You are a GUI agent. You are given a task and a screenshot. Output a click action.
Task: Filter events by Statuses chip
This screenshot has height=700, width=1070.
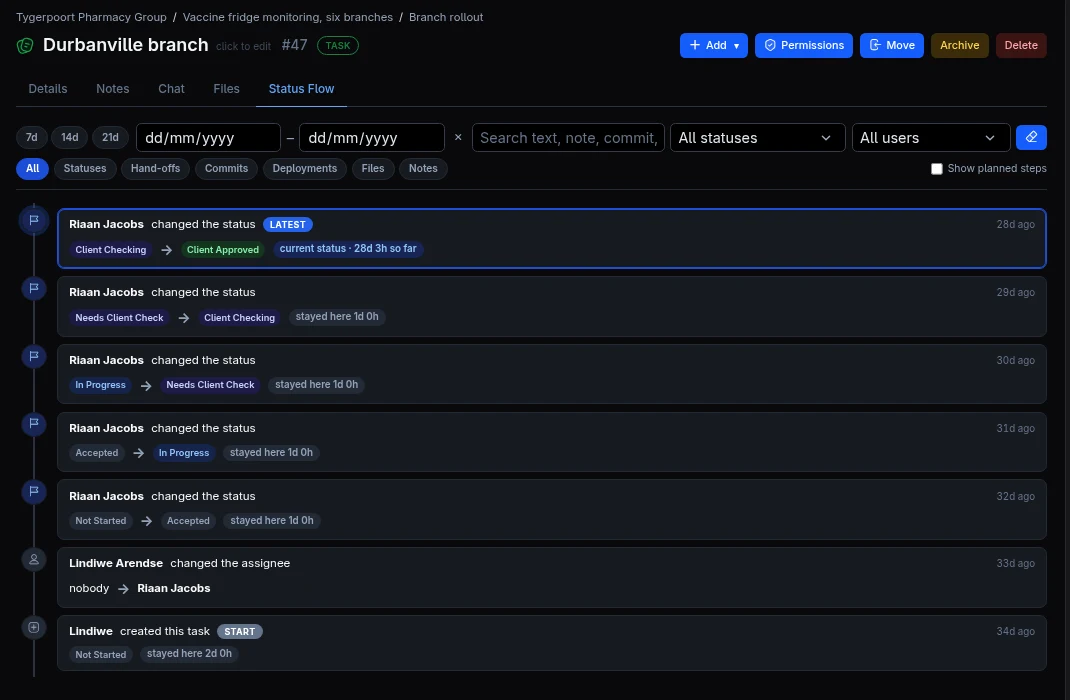(x=85, y=169)
